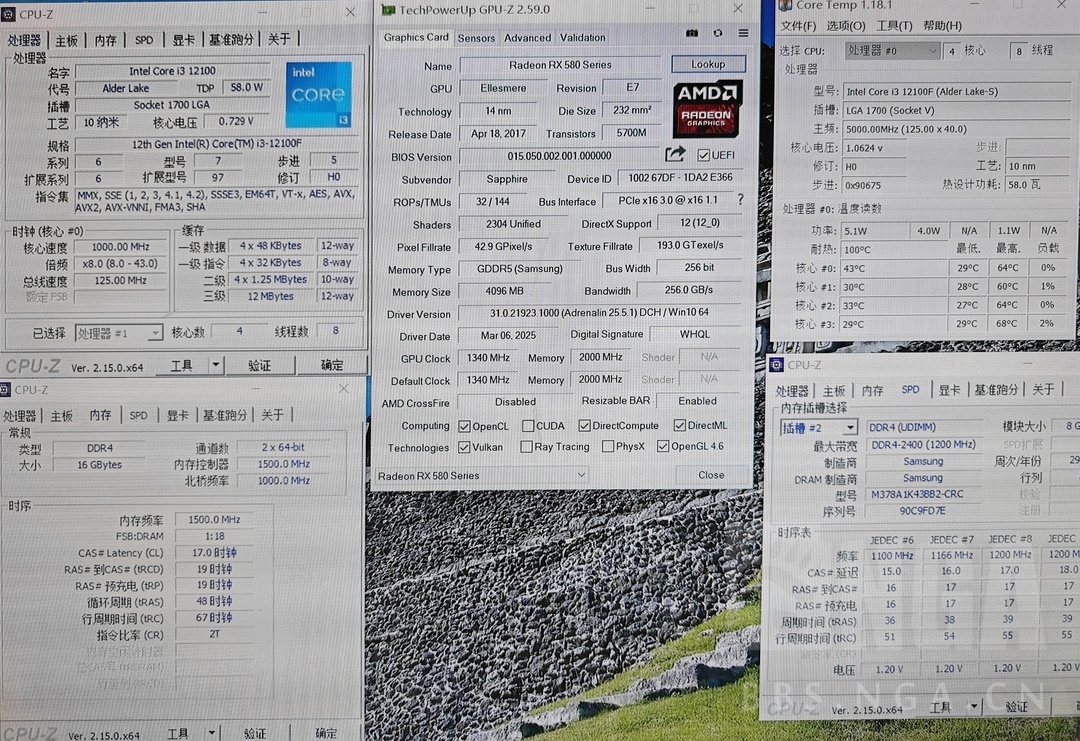The image size is (1080, 741).
Task: Toggle the UEFI checkbox
Action: pyautogui.click(x=704, y=155)
